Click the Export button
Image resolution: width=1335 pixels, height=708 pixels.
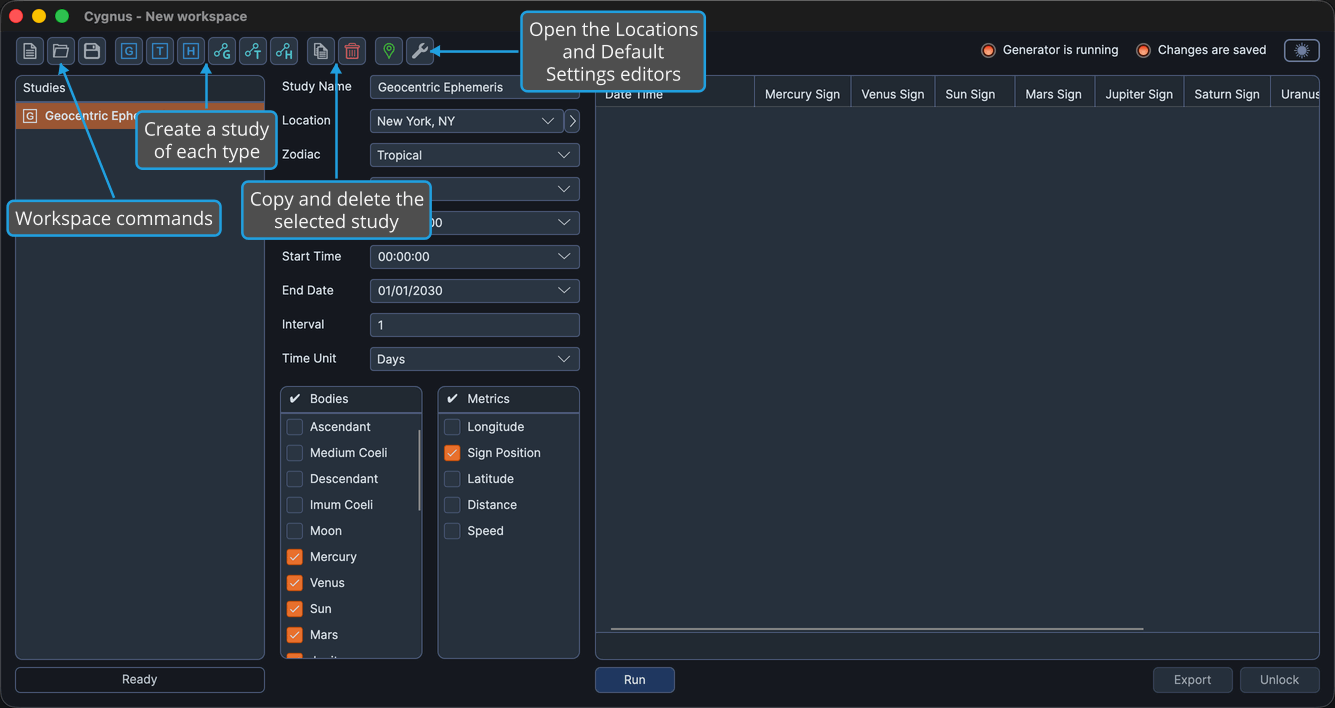coord(1192,680)
